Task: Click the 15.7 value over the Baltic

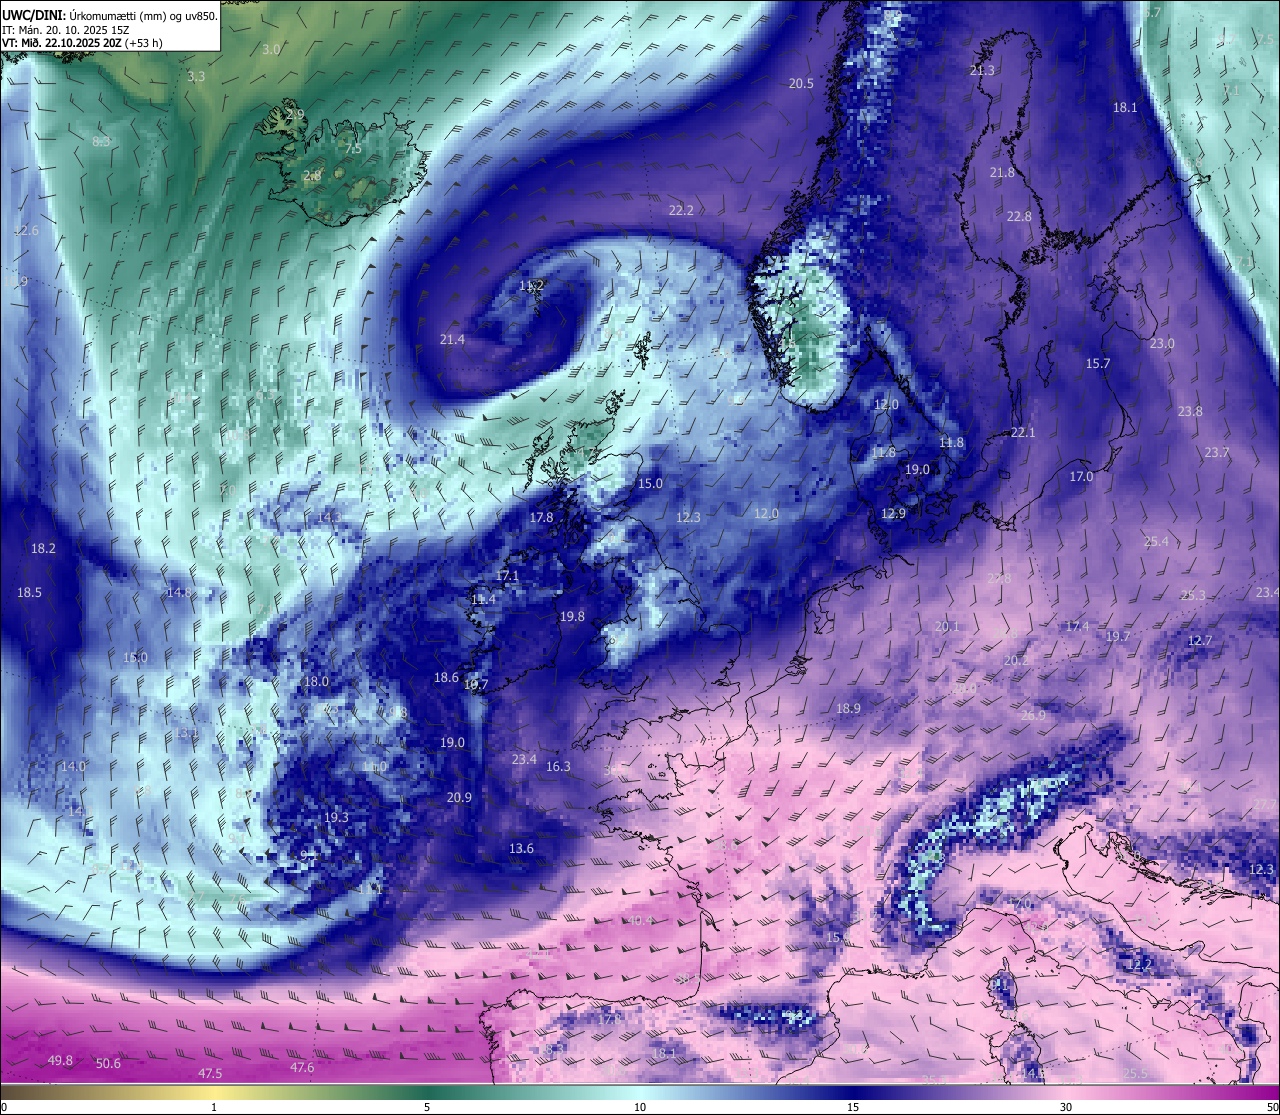Action: point(1098,363)
